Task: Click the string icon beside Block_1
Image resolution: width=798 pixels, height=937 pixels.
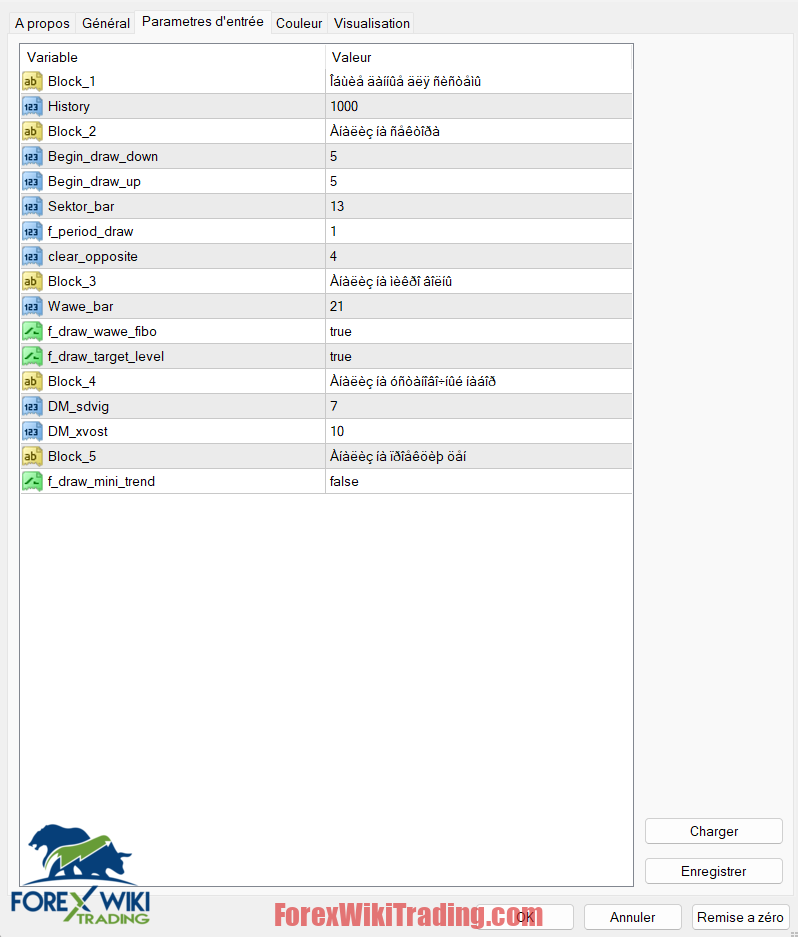Action: 32,81
